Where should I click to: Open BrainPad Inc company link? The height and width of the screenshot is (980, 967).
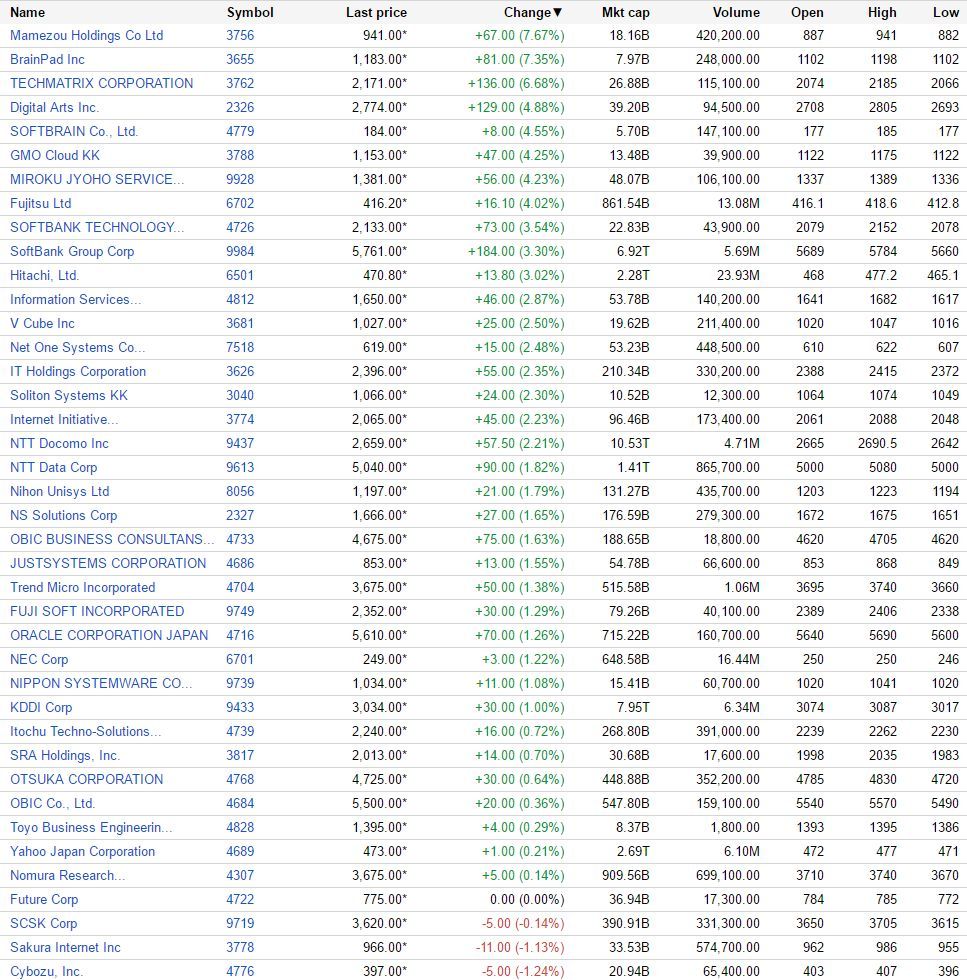(48, 59)
